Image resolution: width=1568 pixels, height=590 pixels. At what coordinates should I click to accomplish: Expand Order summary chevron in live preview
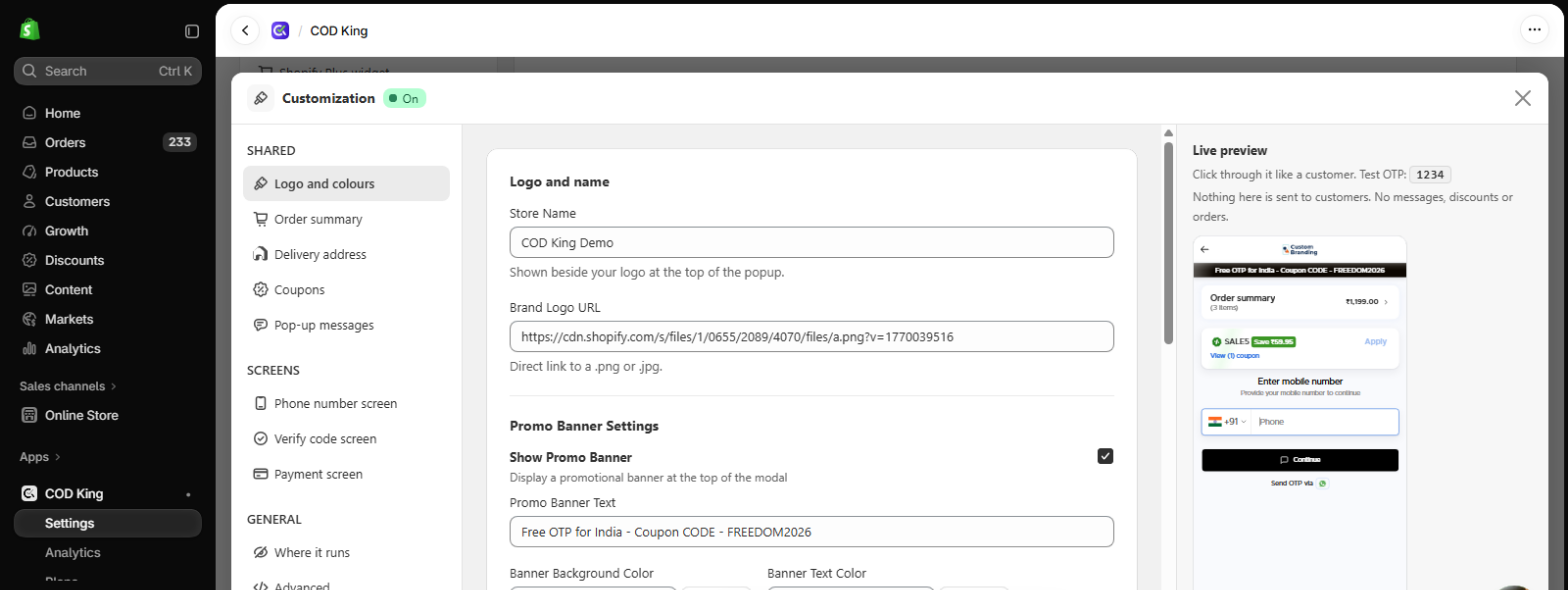pos(1386,301)
